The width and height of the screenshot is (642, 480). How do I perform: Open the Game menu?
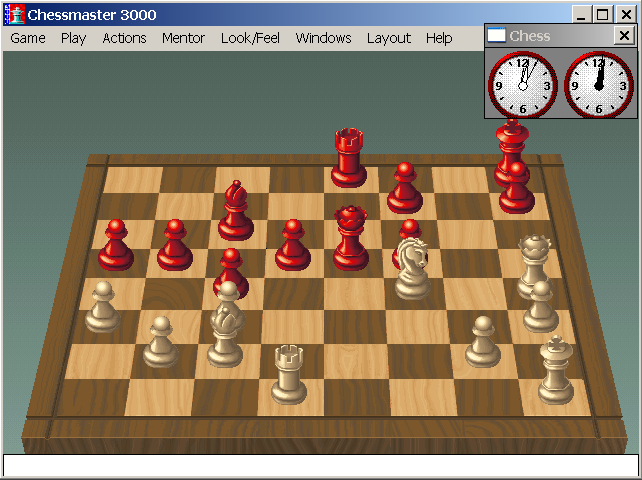tap(28, 38)
